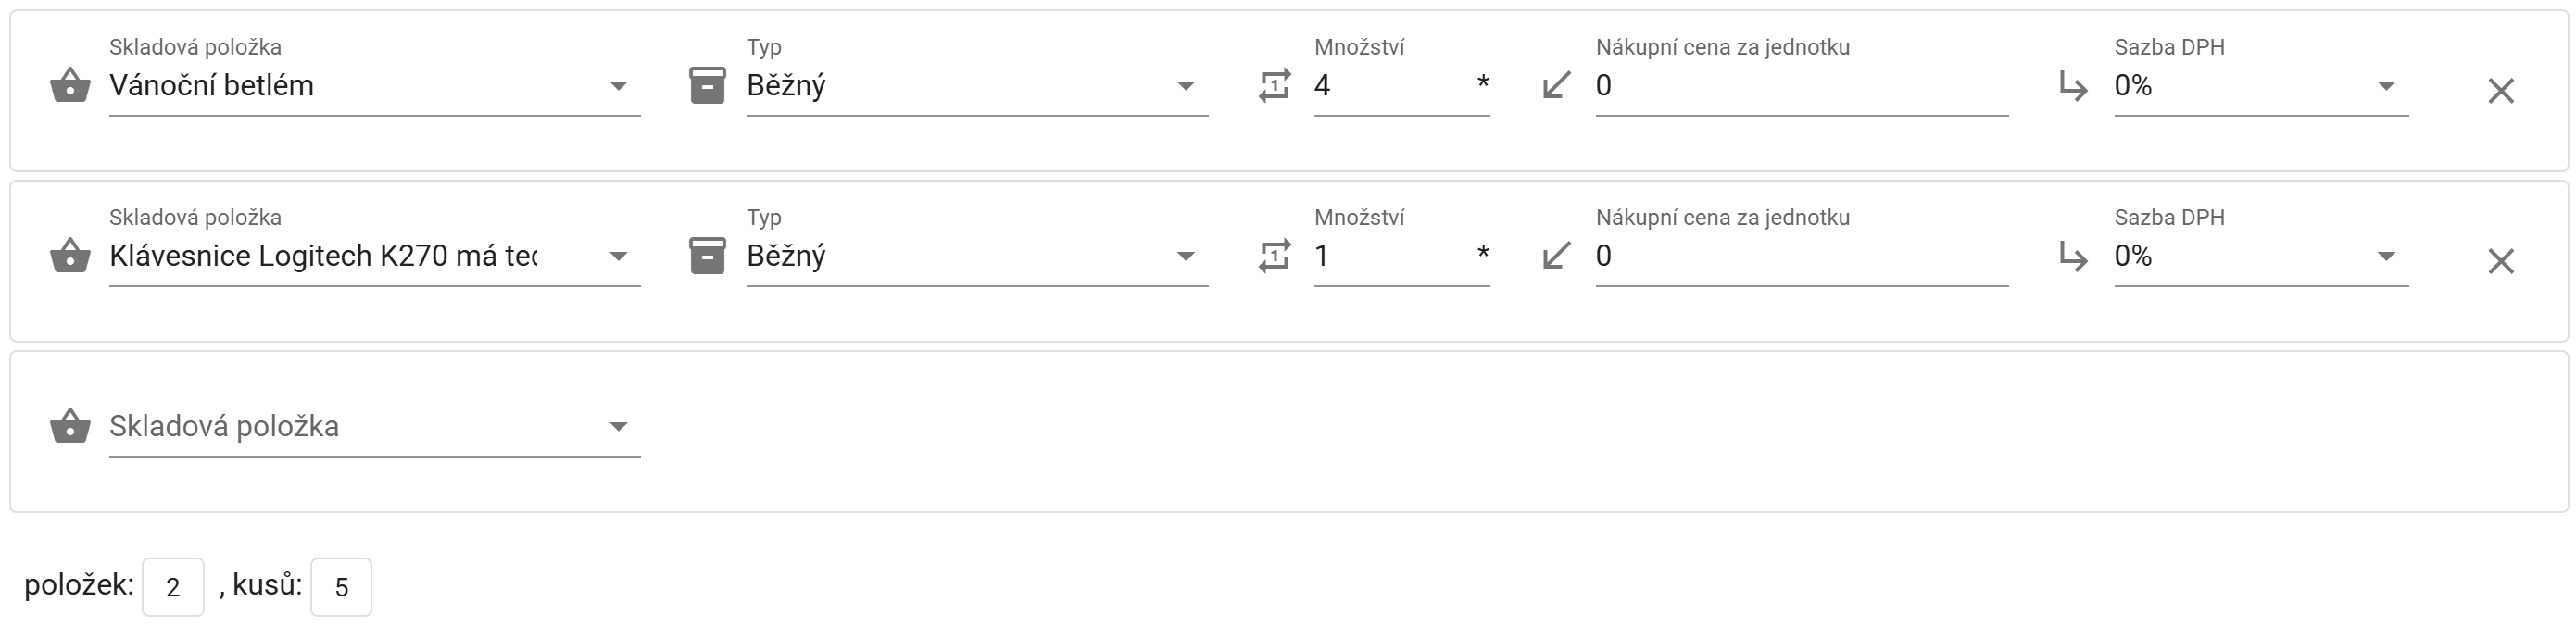Click the archive box icon in Klávesnice row
2576x627 pixels.
(707, 256)
